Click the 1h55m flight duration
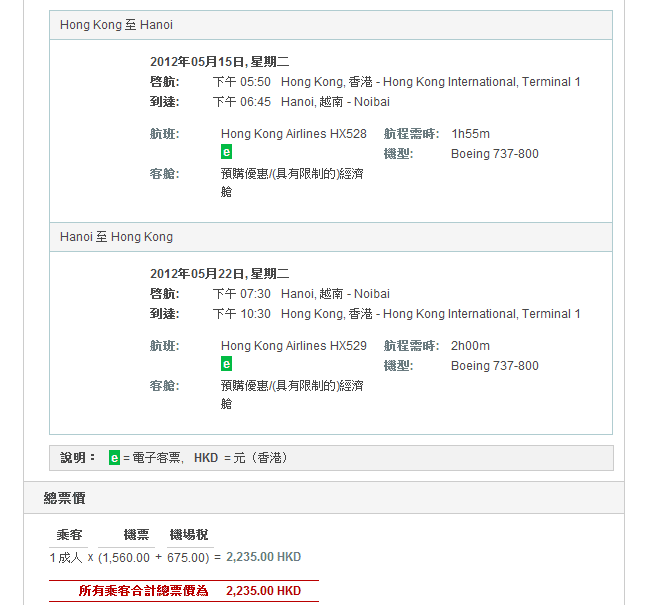The width and height of the screenshot is (645, 605). [470, 134]
